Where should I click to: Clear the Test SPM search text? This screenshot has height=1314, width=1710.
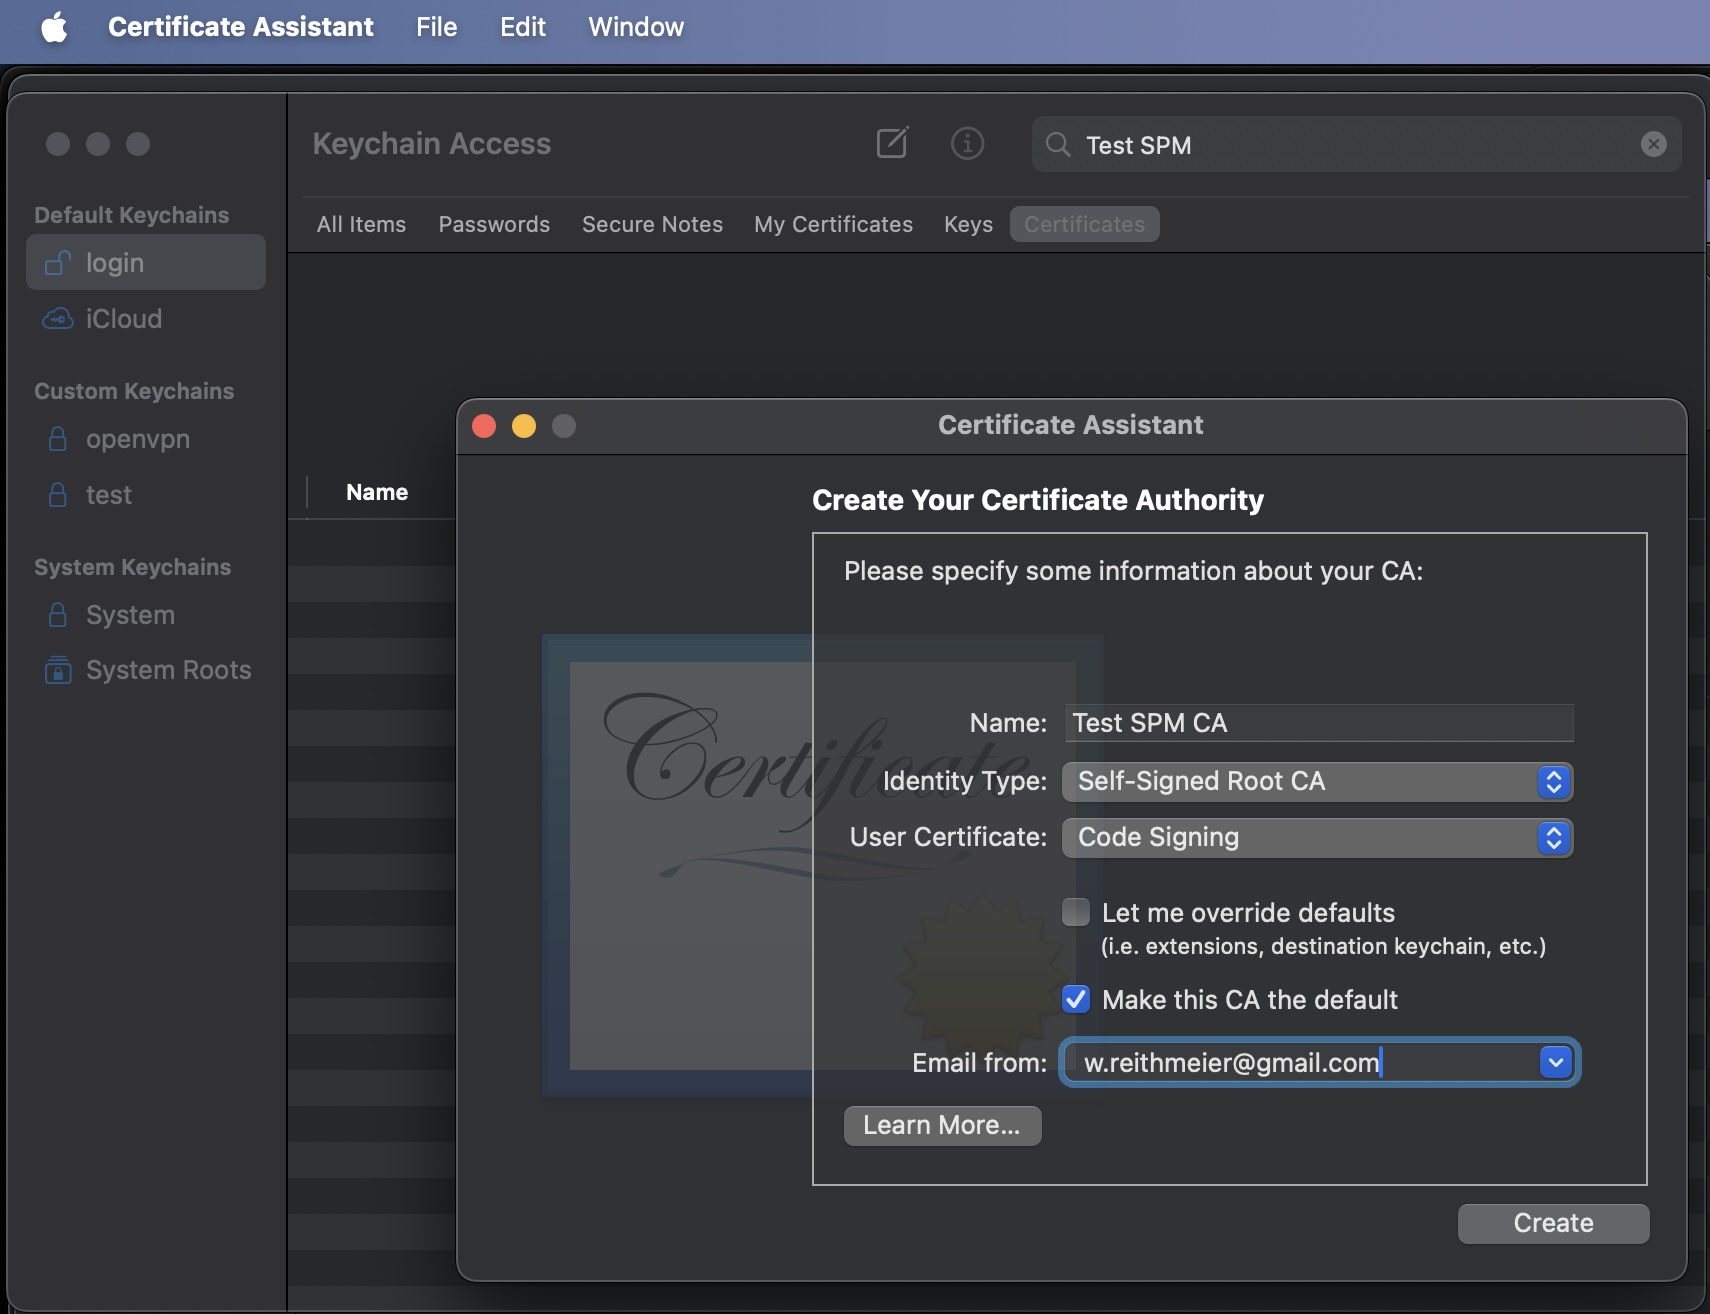1654,144
